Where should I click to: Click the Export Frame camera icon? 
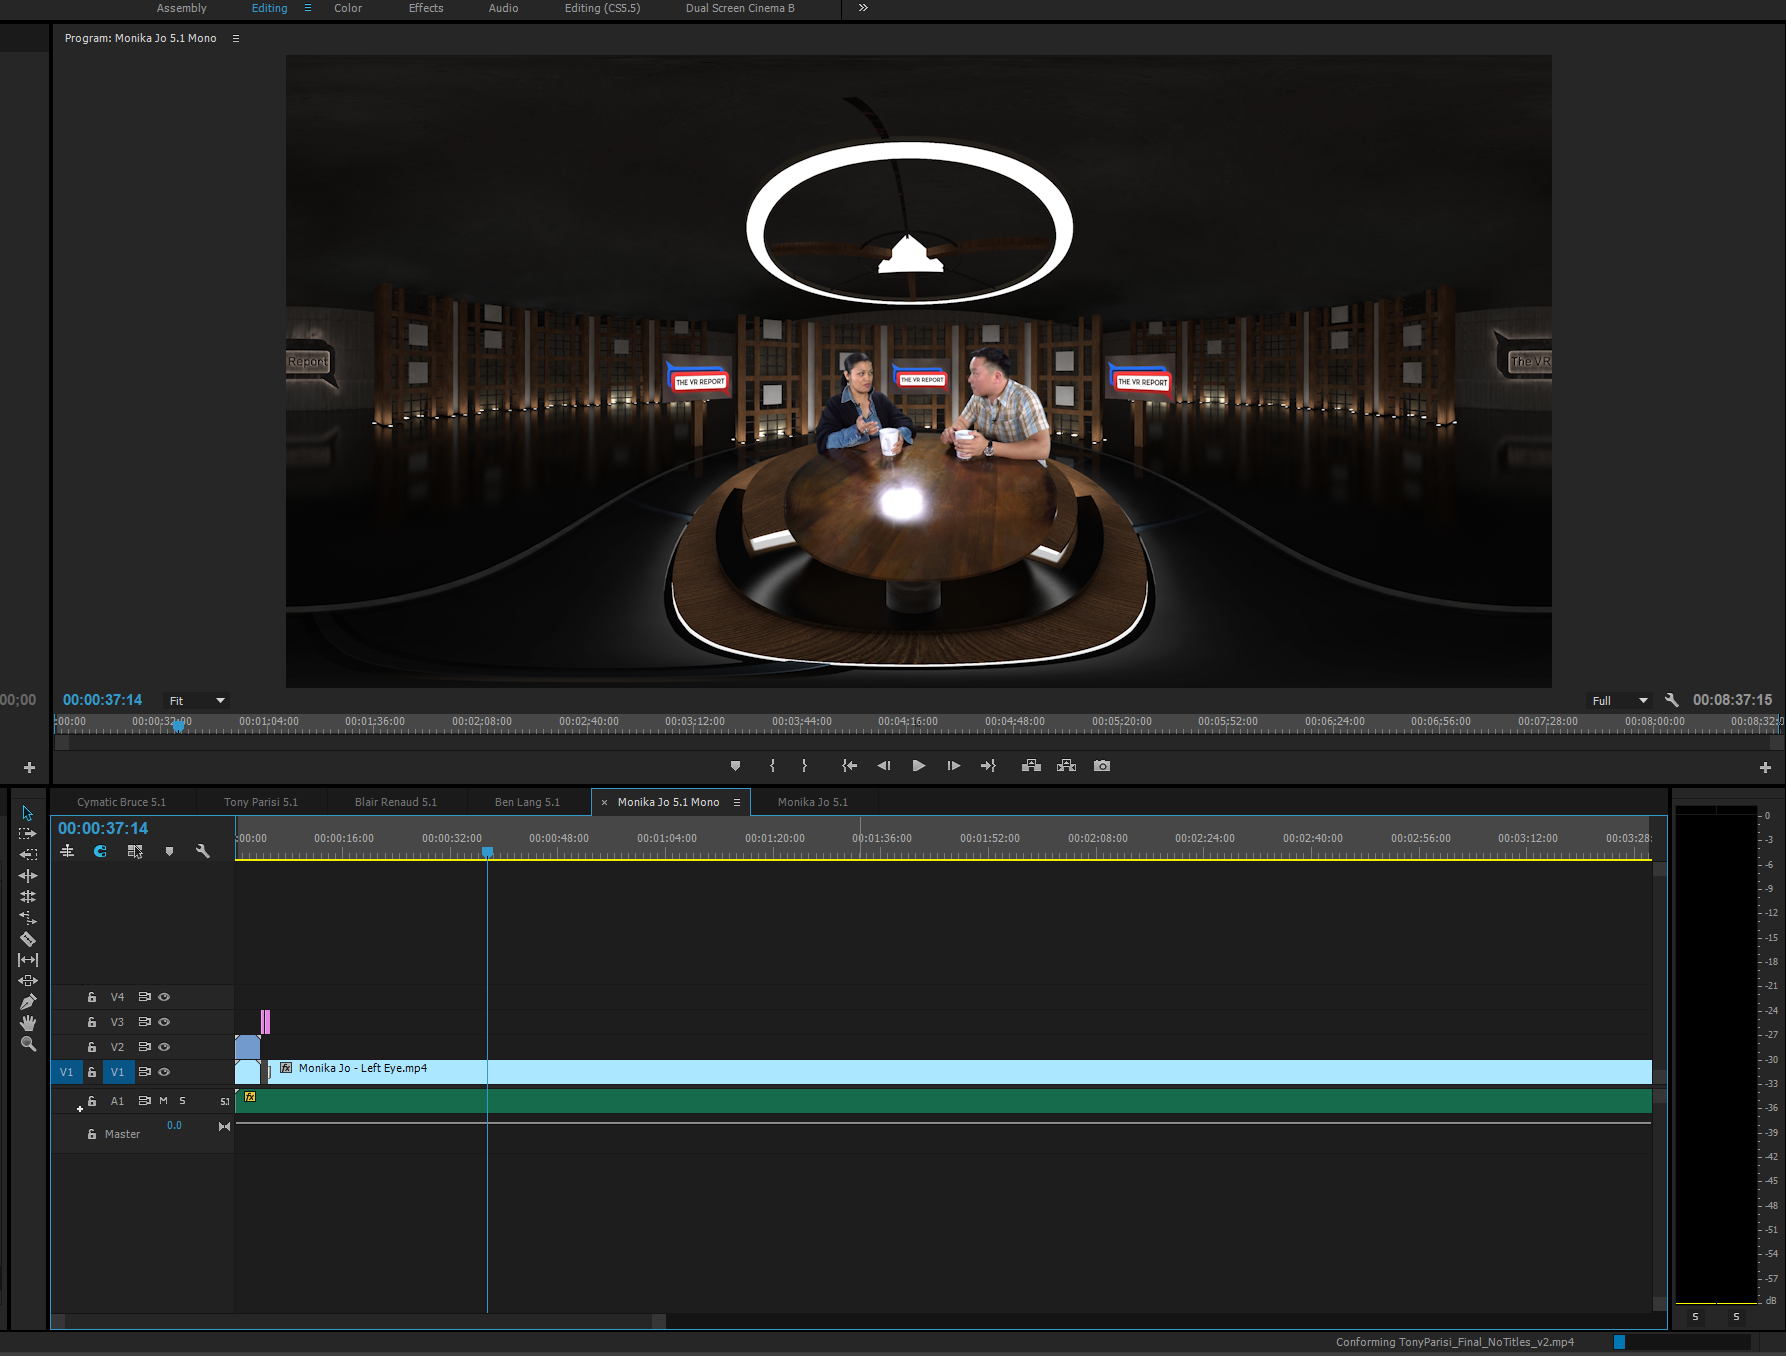coord(1101,766)
